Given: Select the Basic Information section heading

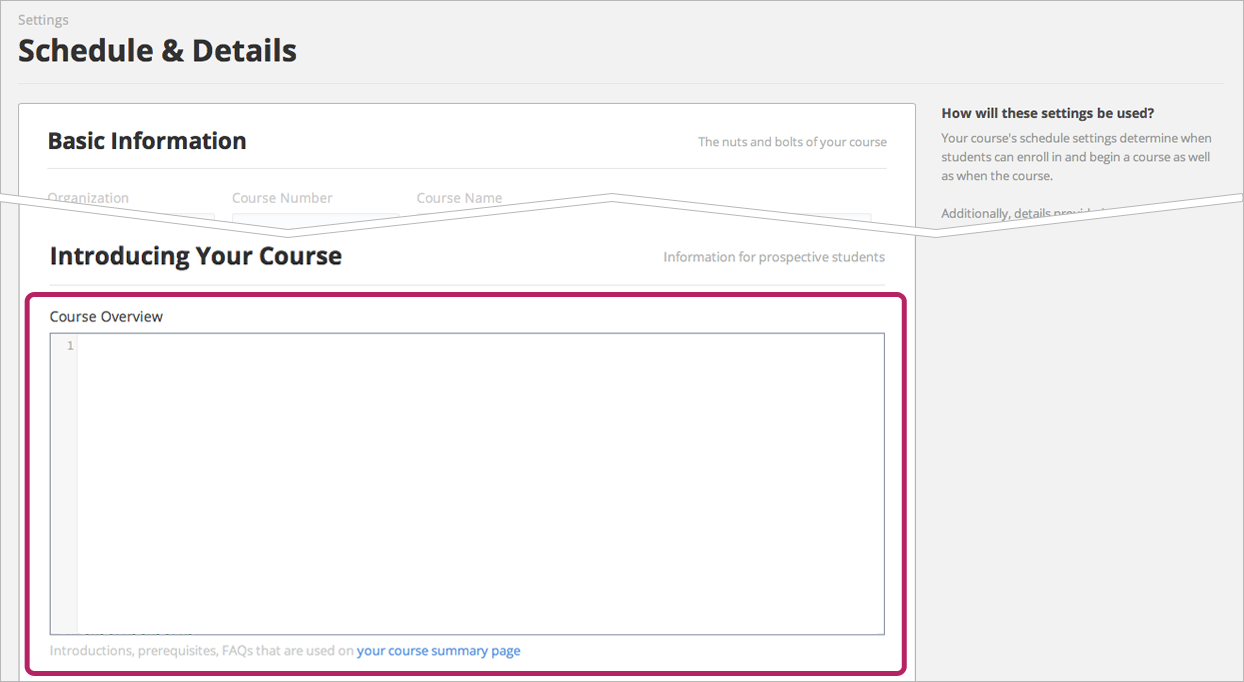Looking at the screenshot, I should coord(147,141).
